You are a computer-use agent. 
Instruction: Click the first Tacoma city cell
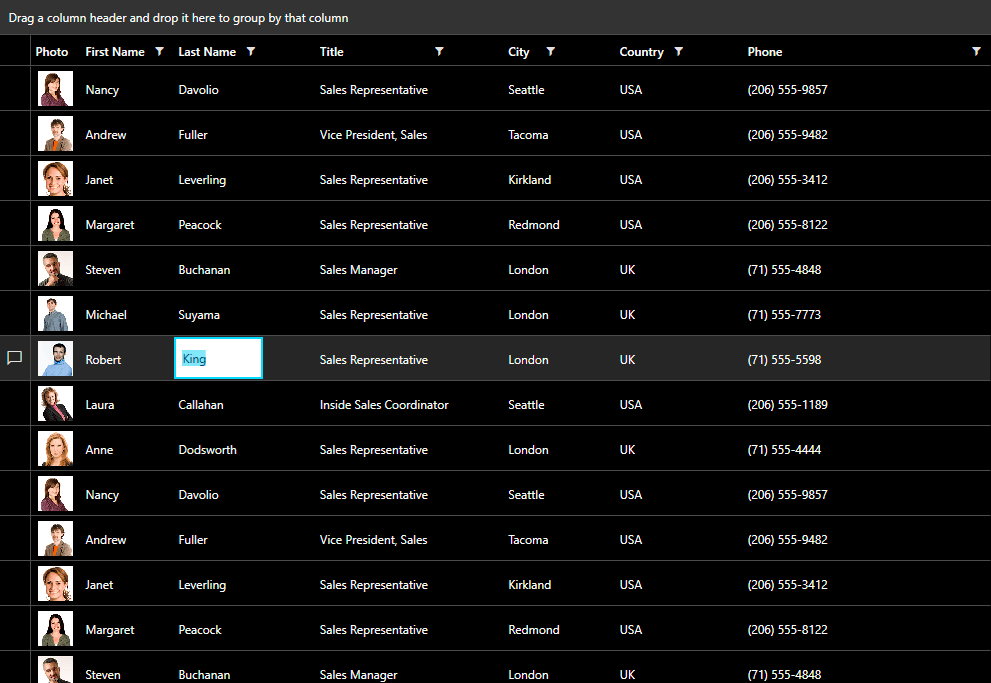click(x=528, y=135)
